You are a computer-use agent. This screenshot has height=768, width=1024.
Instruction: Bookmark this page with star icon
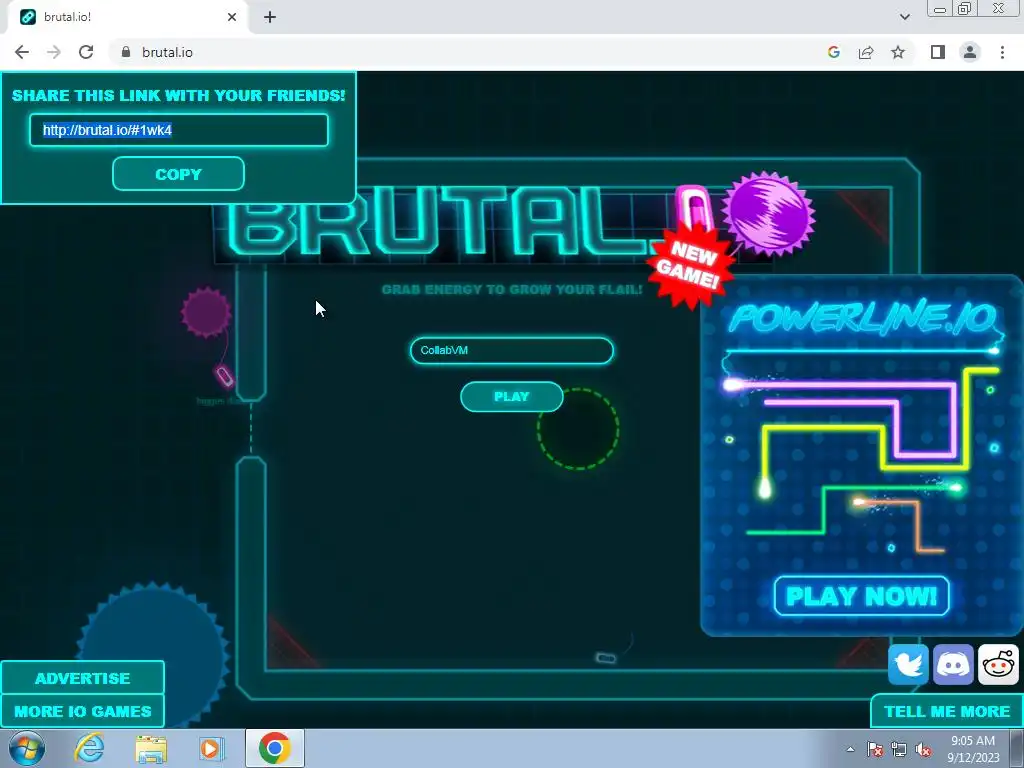click(x=898, y=52)
